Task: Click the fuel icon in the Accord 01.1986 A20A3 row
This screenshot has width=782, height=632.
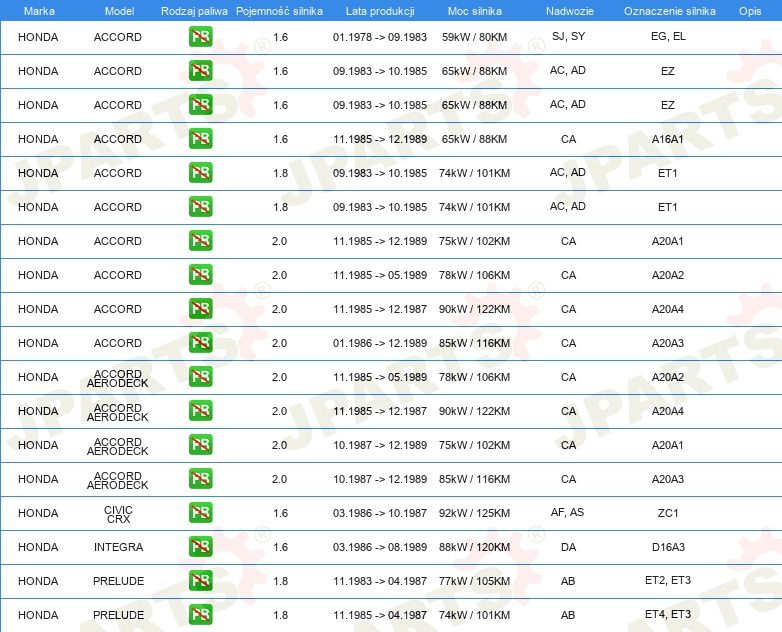Action: (200, 342)
